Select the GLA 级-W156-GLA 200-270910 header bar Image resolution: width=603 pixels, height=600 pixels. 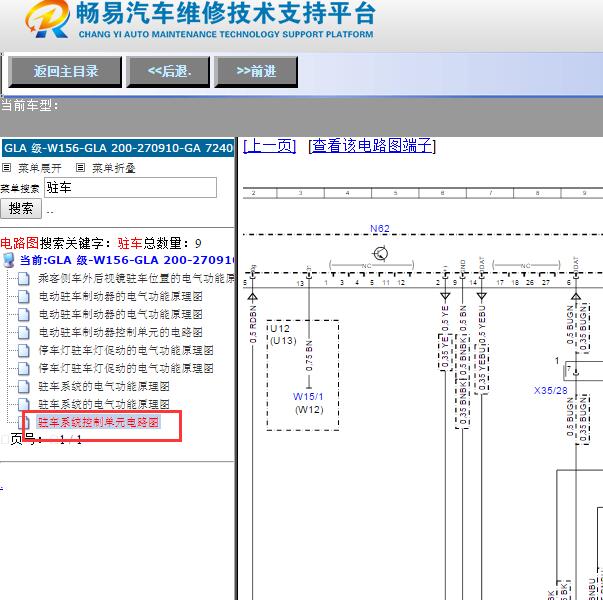tap(118, 148)
